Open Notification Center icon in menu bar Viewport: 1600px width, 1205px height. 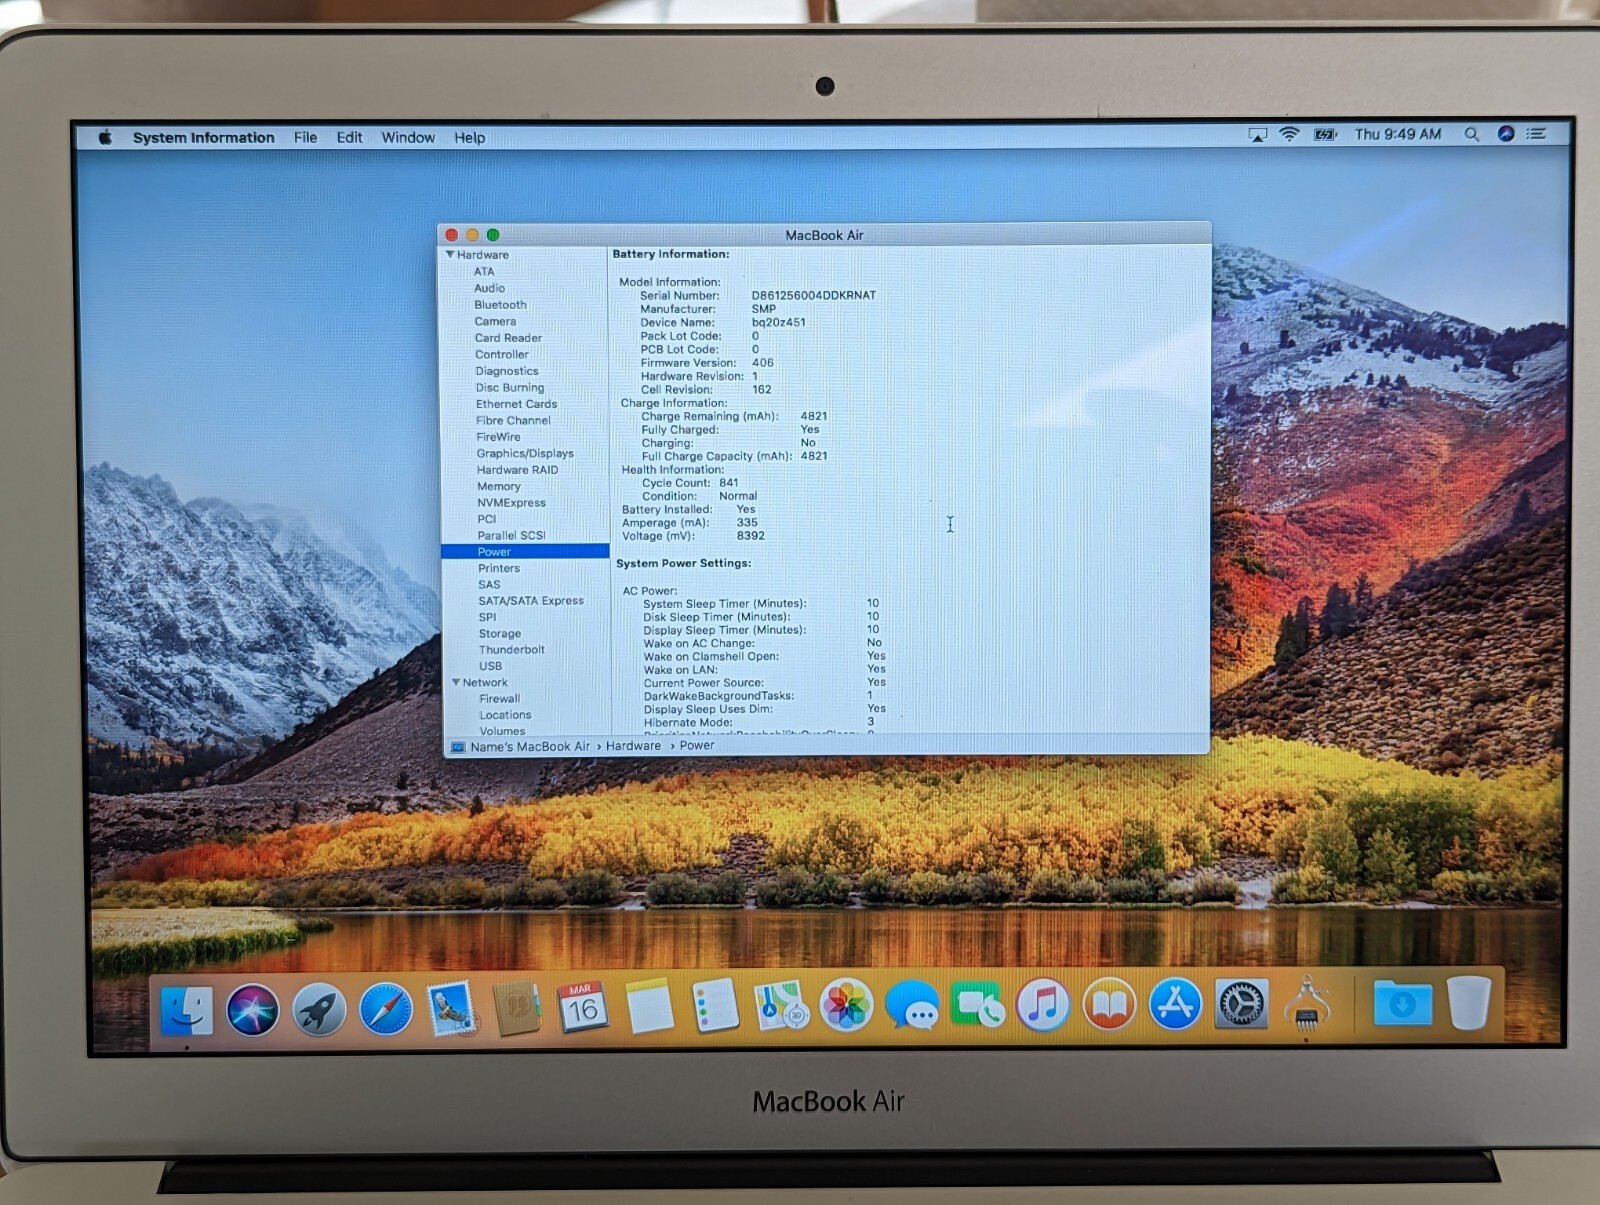[1537, 133]
